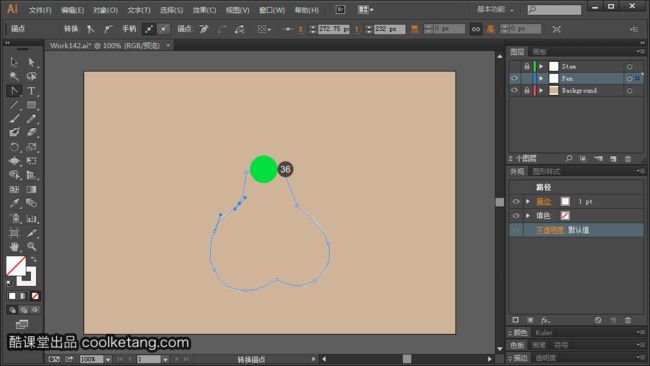Clear appearance with the no-symbol icon
The width and height of the screenshot is (650, 366).
pyautogui.click(x=598, y=320)
